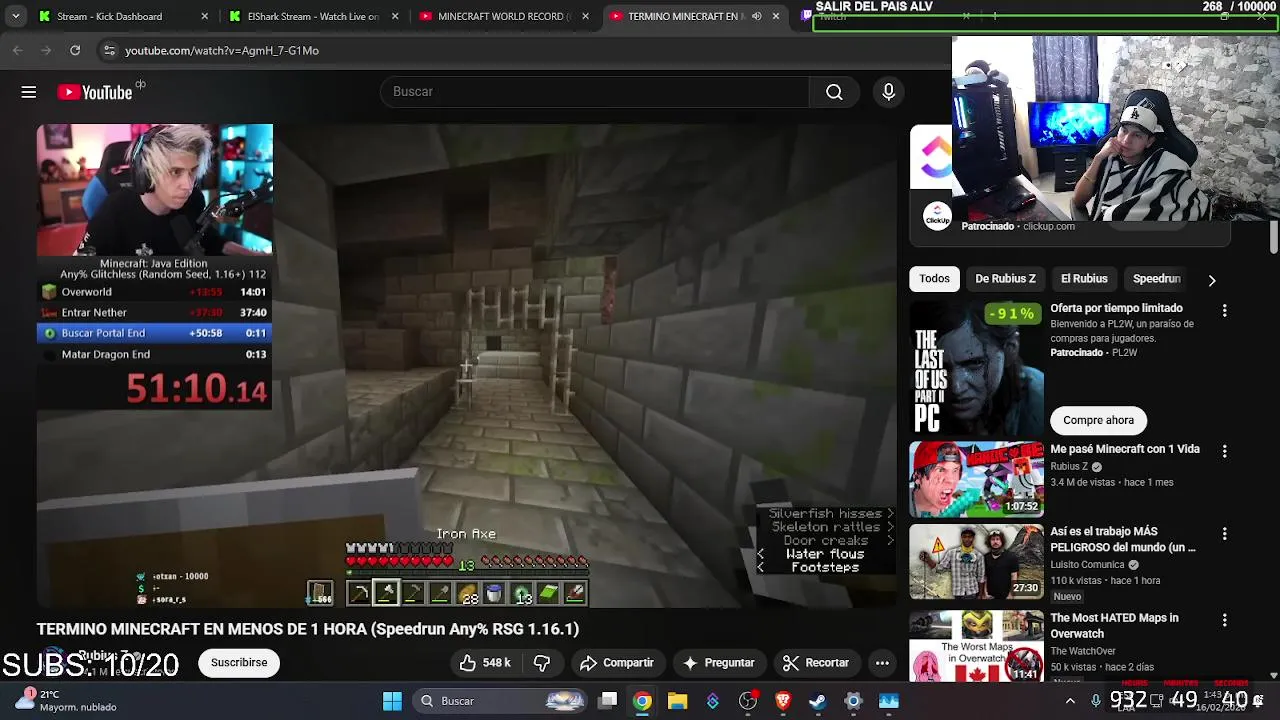Show hidden system tray icons chevron
The image size is (1280, 720).
tap(1070, 701)
